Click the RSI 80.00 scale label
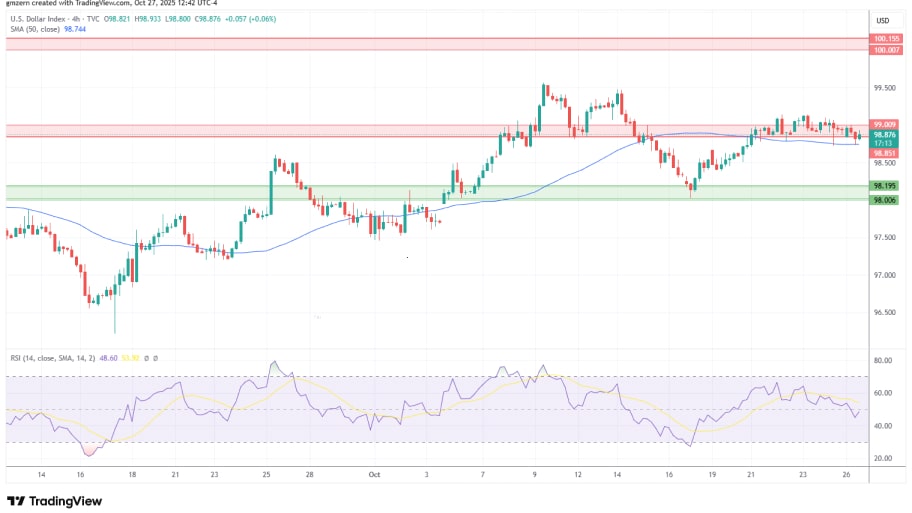Screen dimensions: 912x513 pos(883,360)
